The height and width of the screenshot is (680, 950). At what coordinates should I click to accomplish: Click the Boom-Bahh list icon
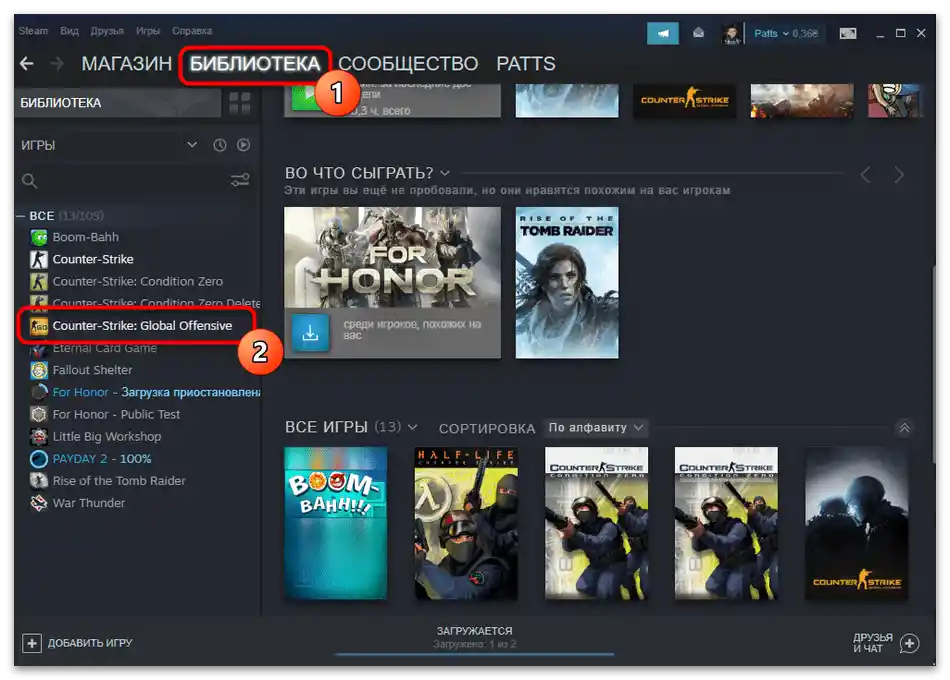39,237
